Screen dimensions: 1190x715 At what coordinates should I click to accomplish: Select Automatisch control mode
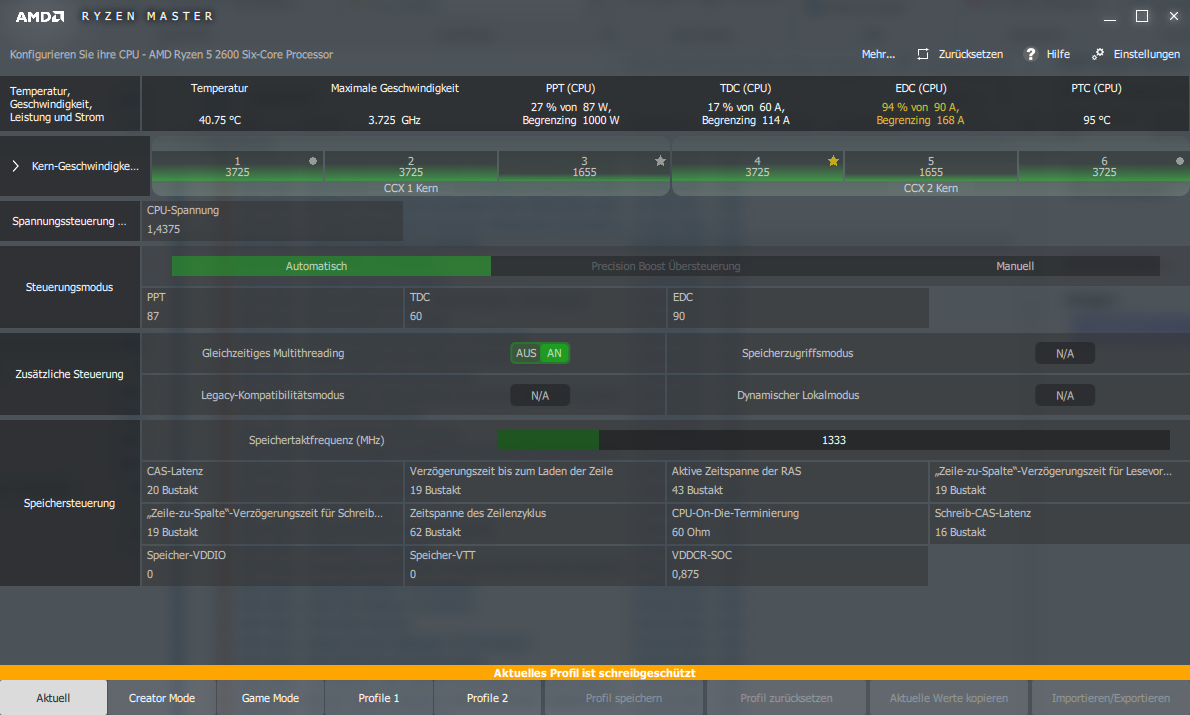[331, 266]
